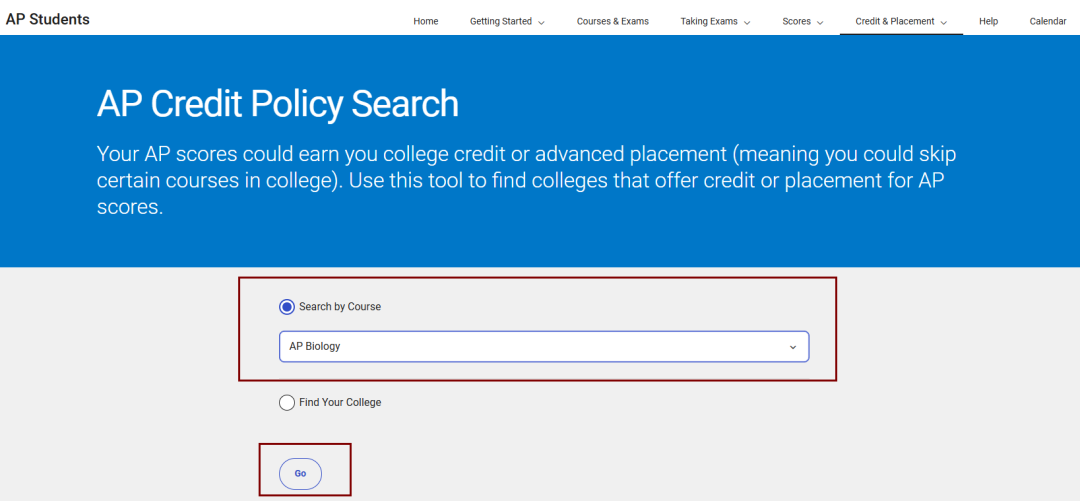
Task: Expand the Taking Exams menu
Action: (715, 21)
